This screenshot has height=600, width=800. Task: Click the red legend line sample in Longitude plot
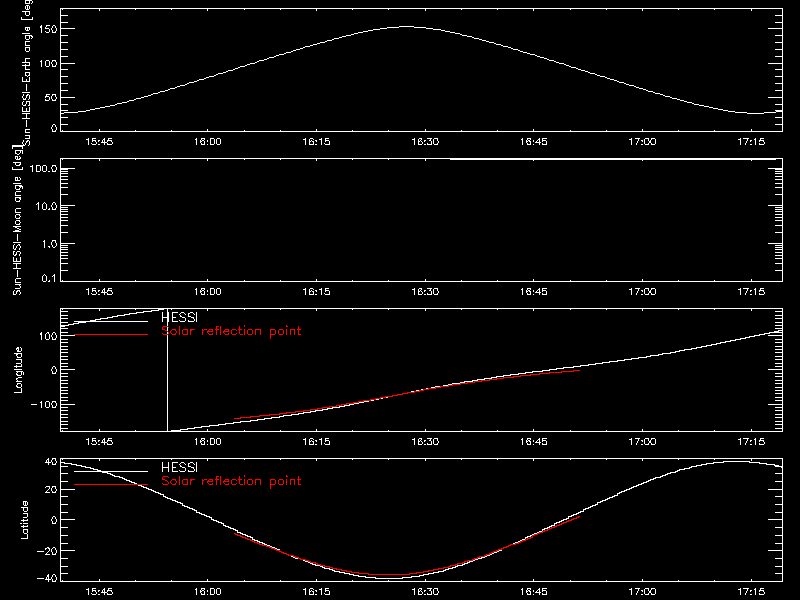111,335
